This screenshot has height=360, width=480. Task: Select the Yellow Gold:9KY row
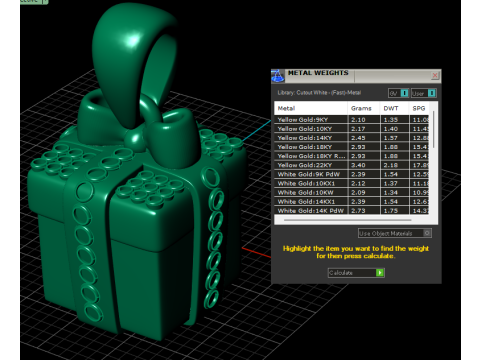pos(352,120)
